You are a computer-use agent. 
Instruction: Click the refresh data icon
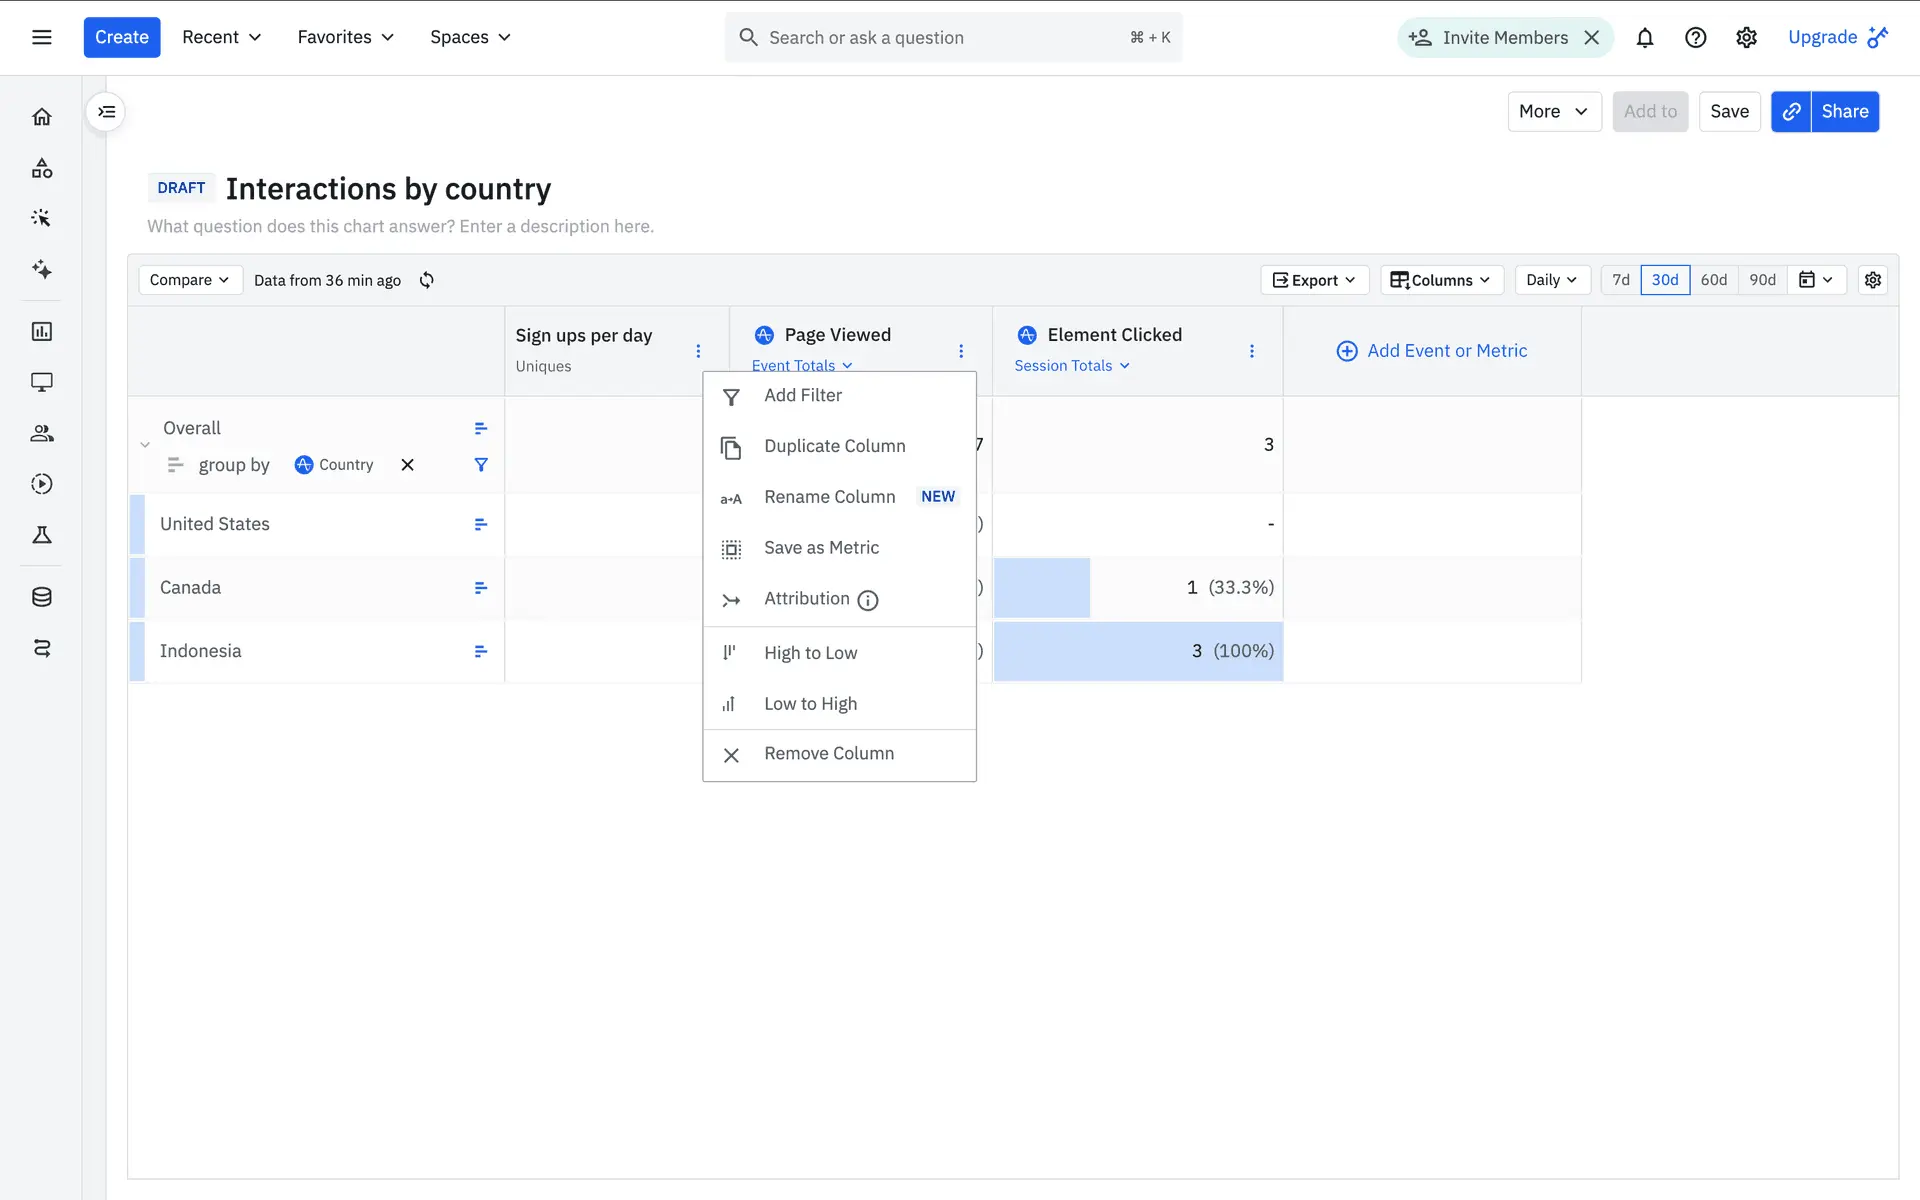click(x=427, y=280)
